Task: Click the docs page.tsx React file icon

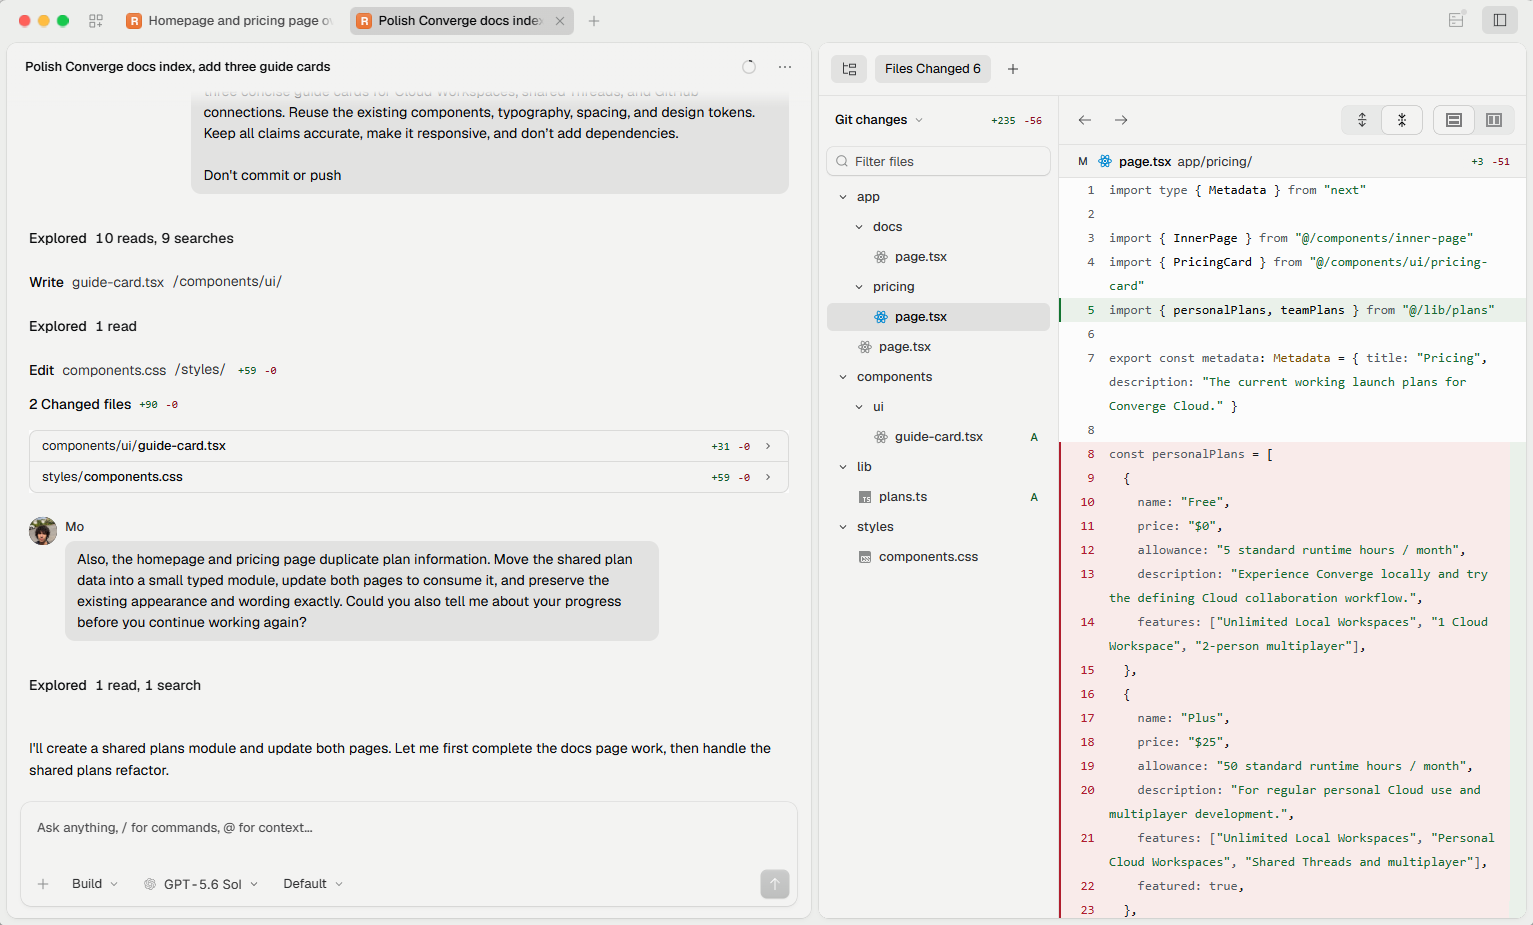Action: [881, 257]
